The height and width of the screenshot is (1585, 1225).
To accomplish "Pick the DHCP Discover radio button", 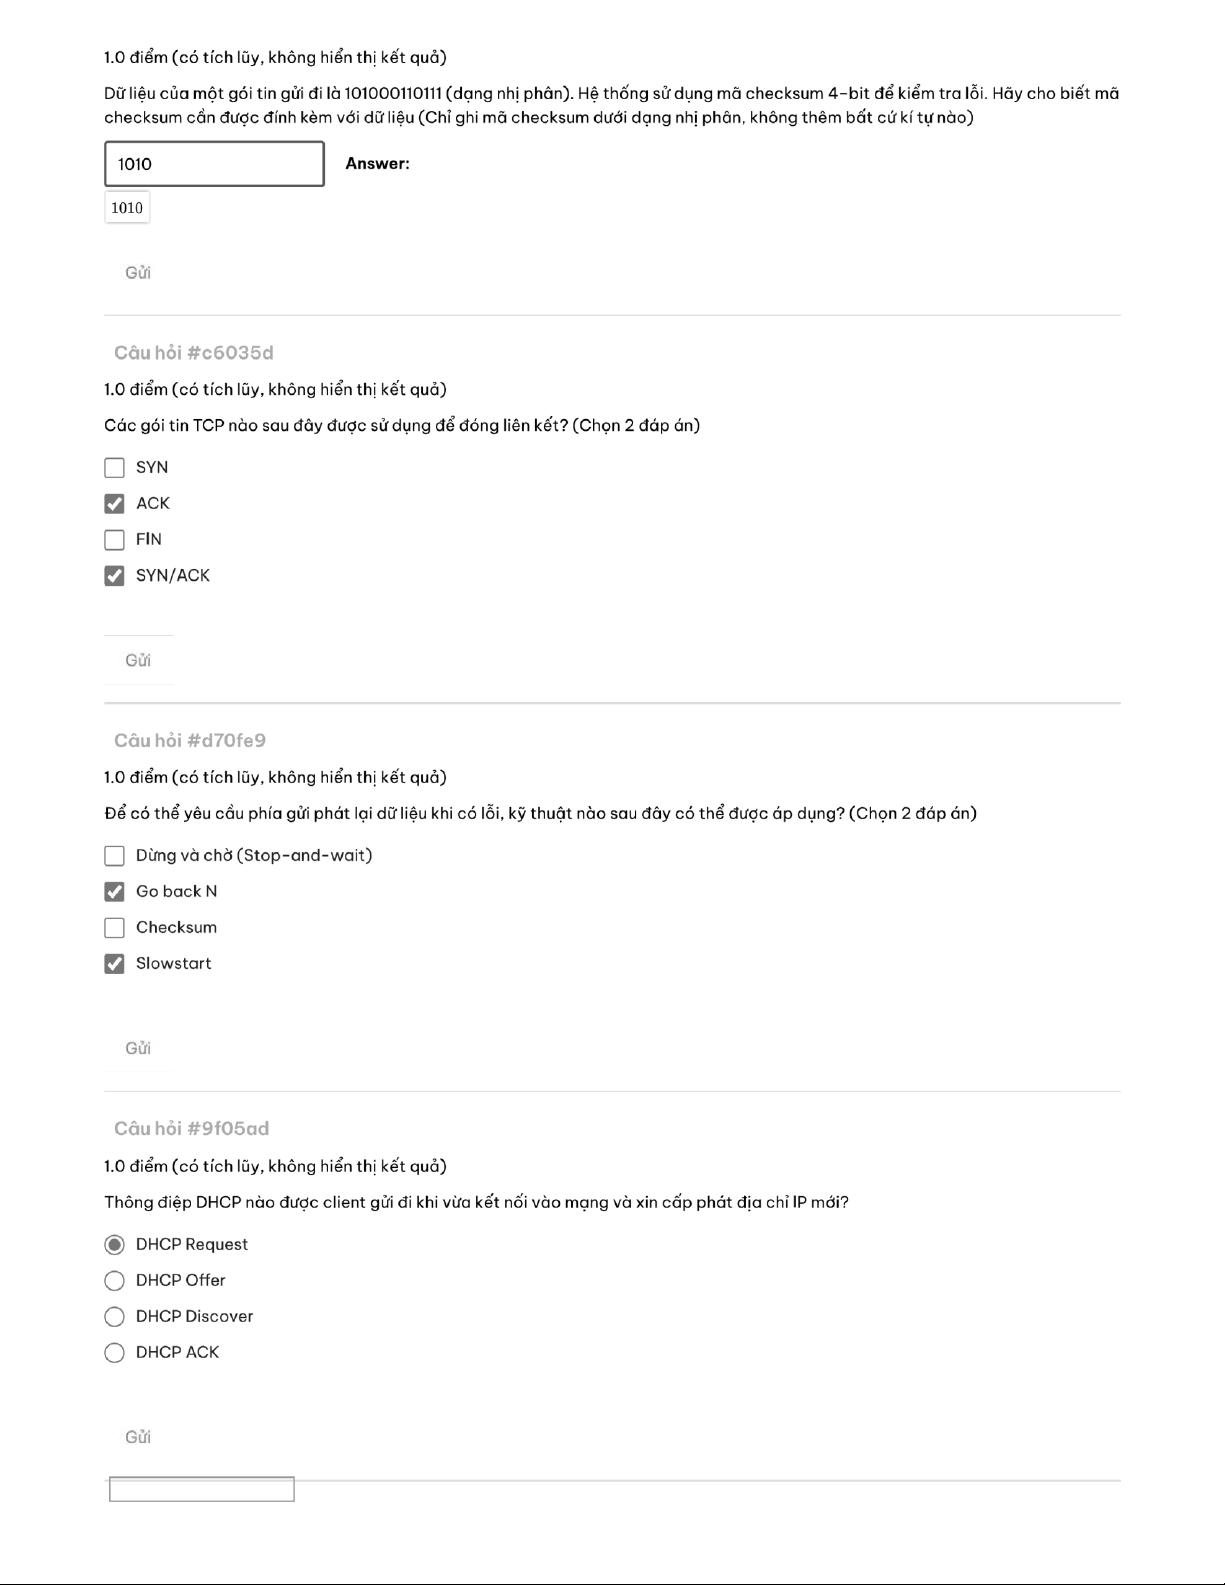I will [115, 1317].
